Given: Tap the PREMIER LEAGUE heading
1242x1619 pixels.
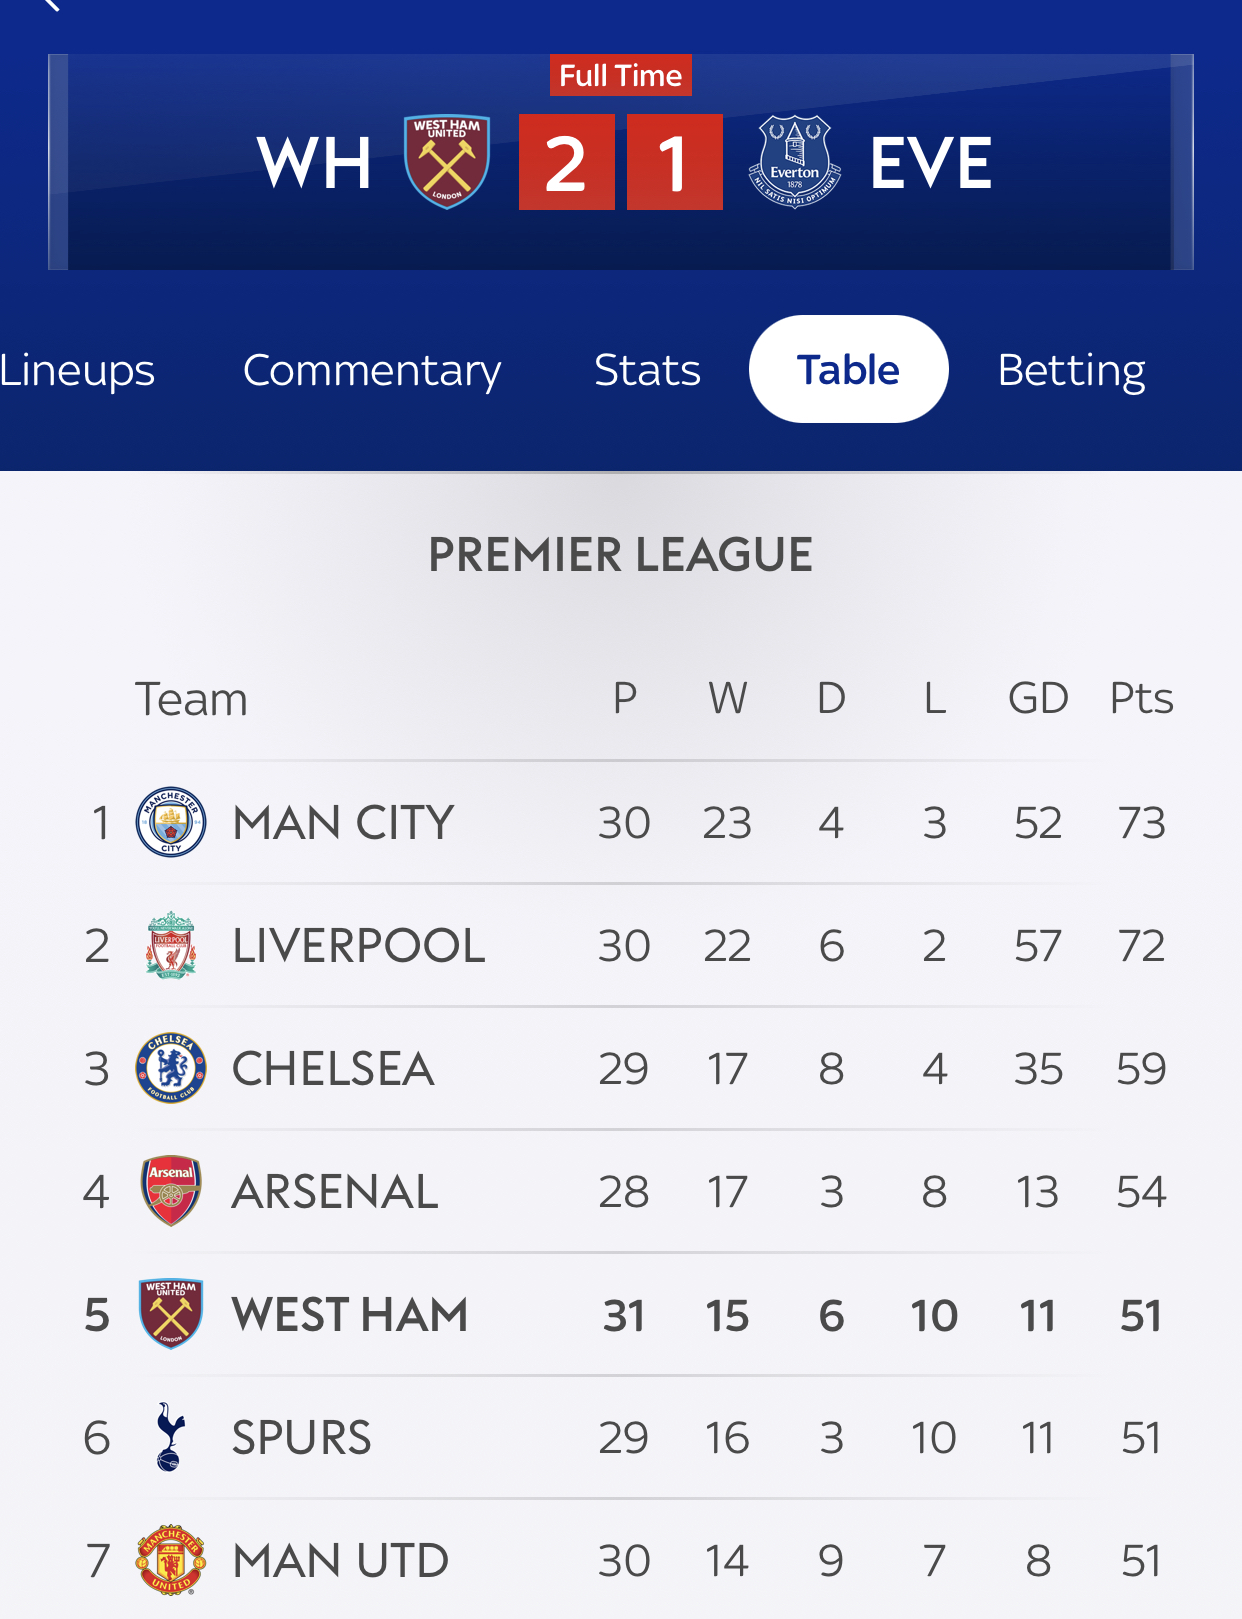Looking at the screenshot, I should 620,555.
